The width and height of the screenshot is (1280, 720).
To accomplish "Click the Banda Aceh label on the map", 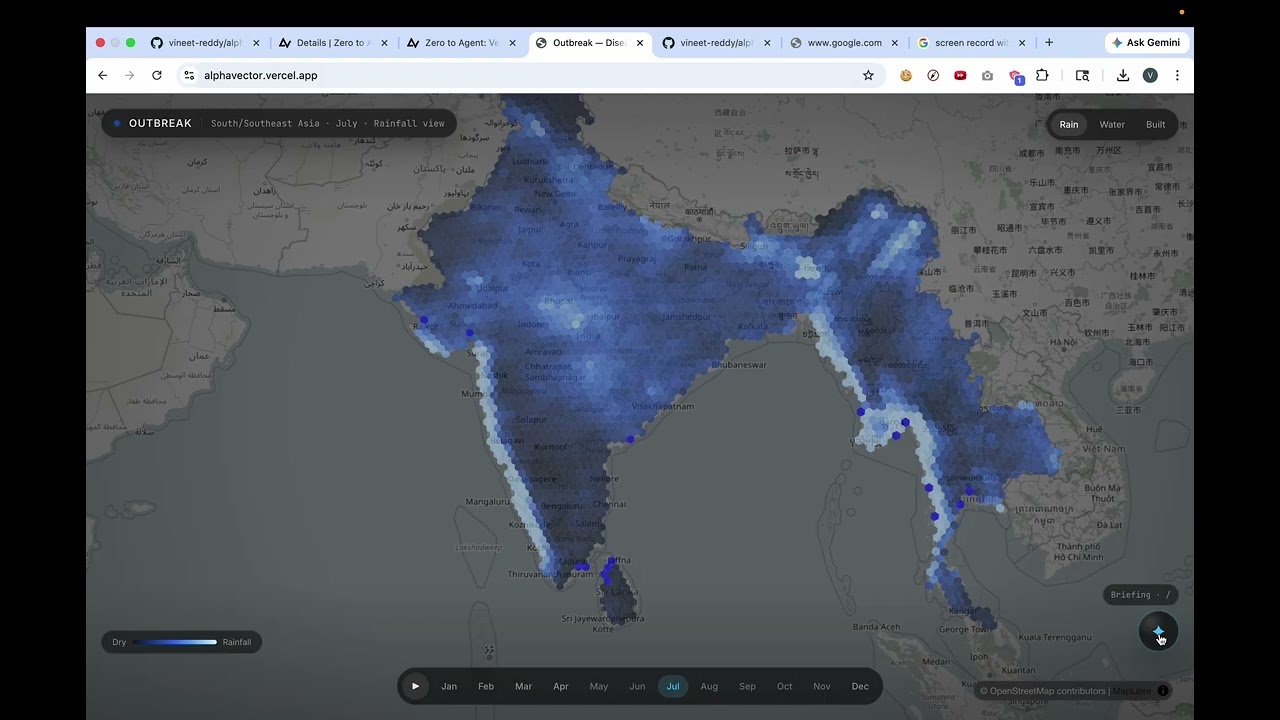I will 877,627.
